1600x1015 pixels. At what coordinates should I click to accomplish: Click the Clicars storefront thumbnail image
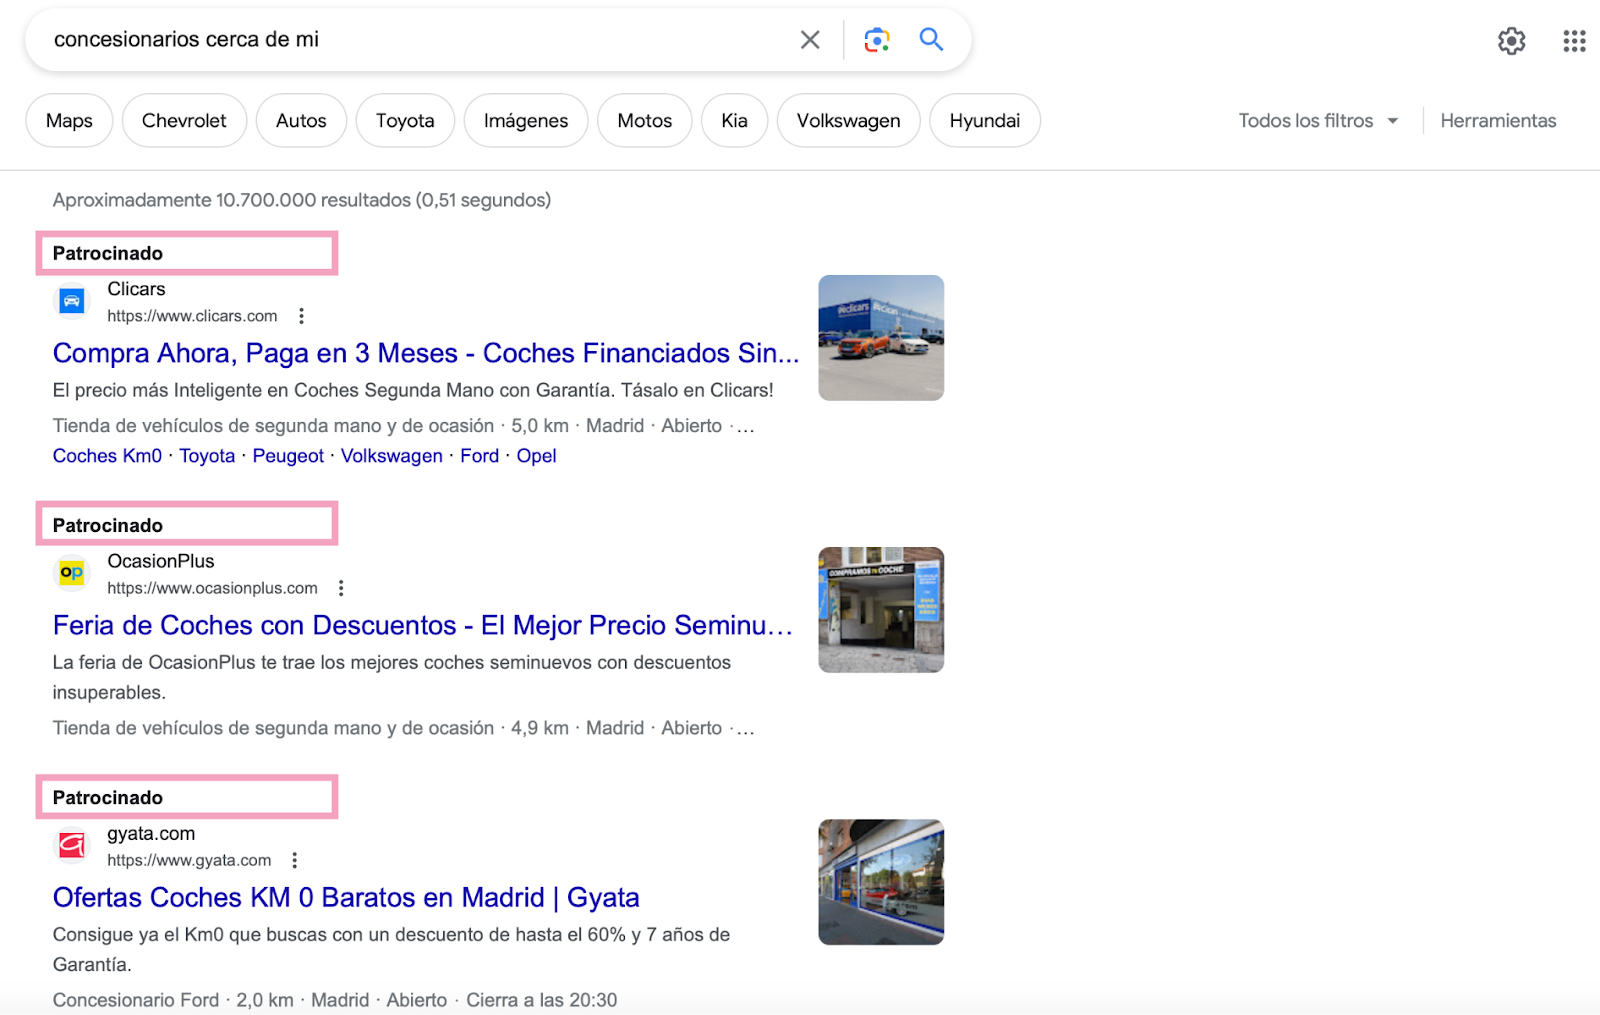tap(880, 337)
